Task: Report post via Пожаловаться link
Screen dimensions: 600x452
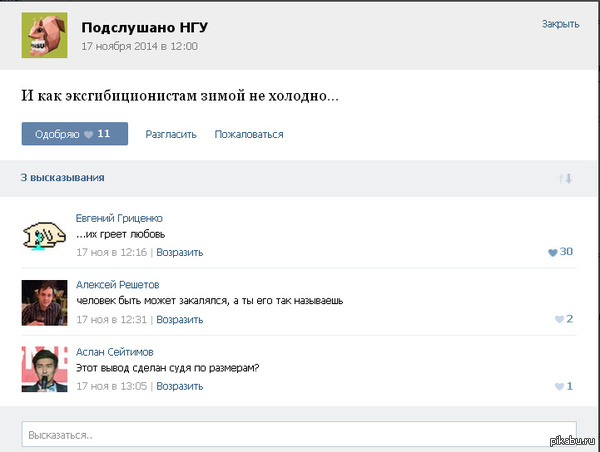Action: pyautogui.click(x=248, y=134)
